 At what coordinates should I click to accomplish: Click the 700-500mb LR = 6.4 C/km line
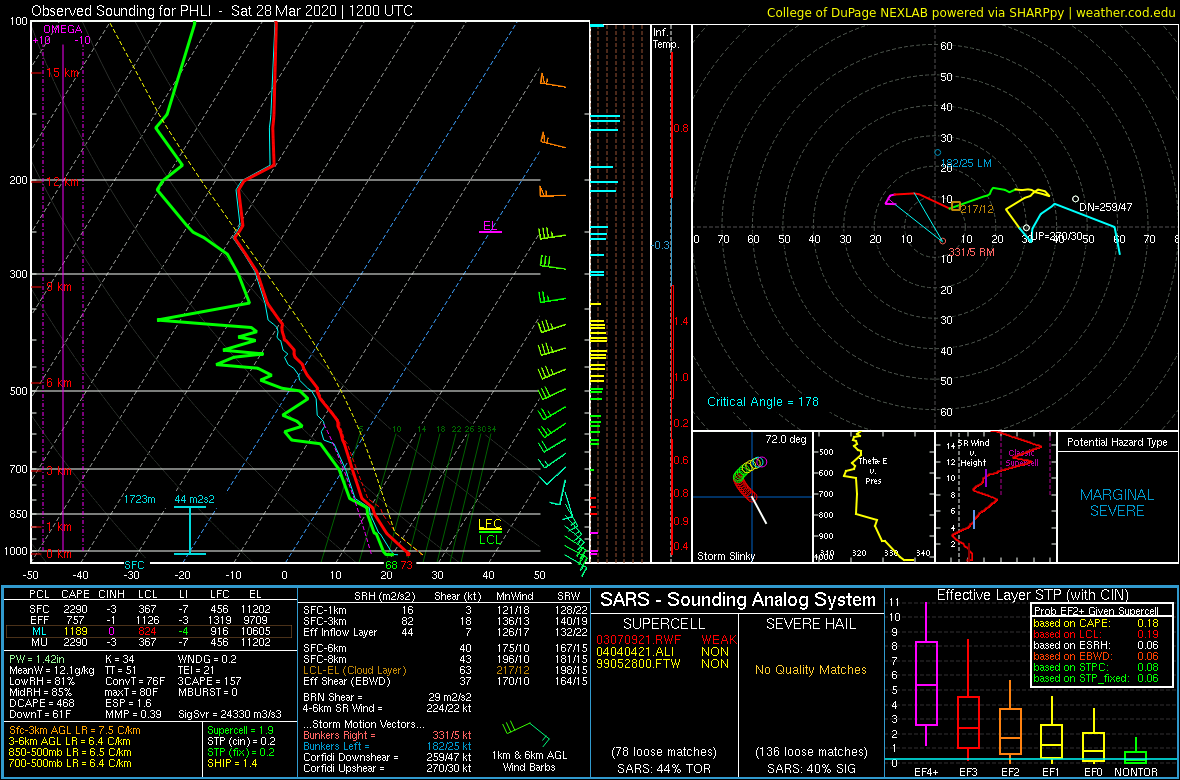click(x=71, y=764)
